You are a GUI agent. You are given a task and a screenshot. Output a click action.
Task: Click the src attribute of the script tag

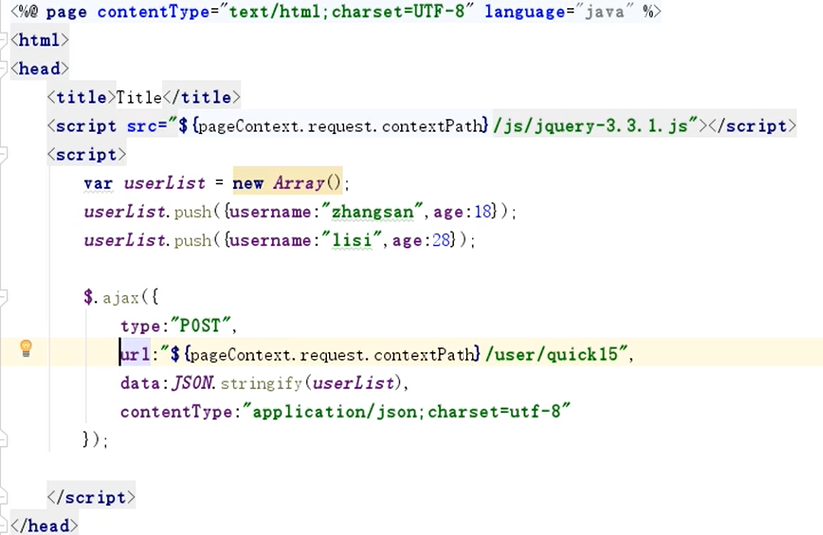(142, 126)
